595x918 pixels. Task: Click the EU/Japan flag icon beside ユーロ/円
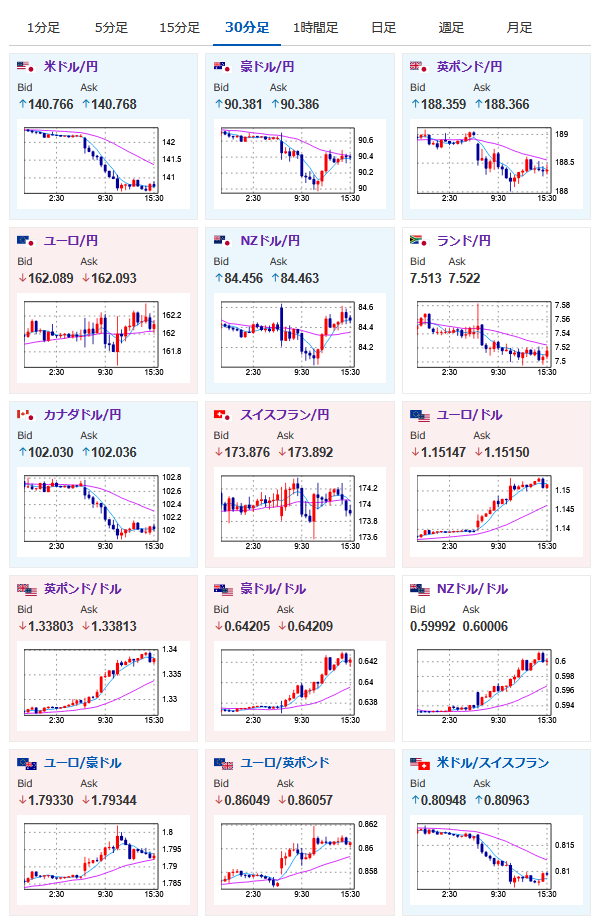coord(25,241)
